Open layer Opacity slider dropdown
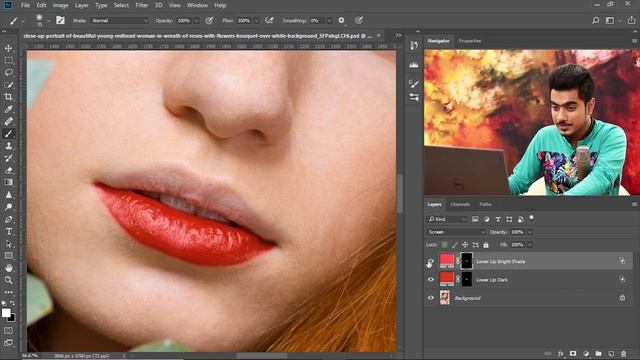This screenshot has width=640, height=360. pos(530,232)
